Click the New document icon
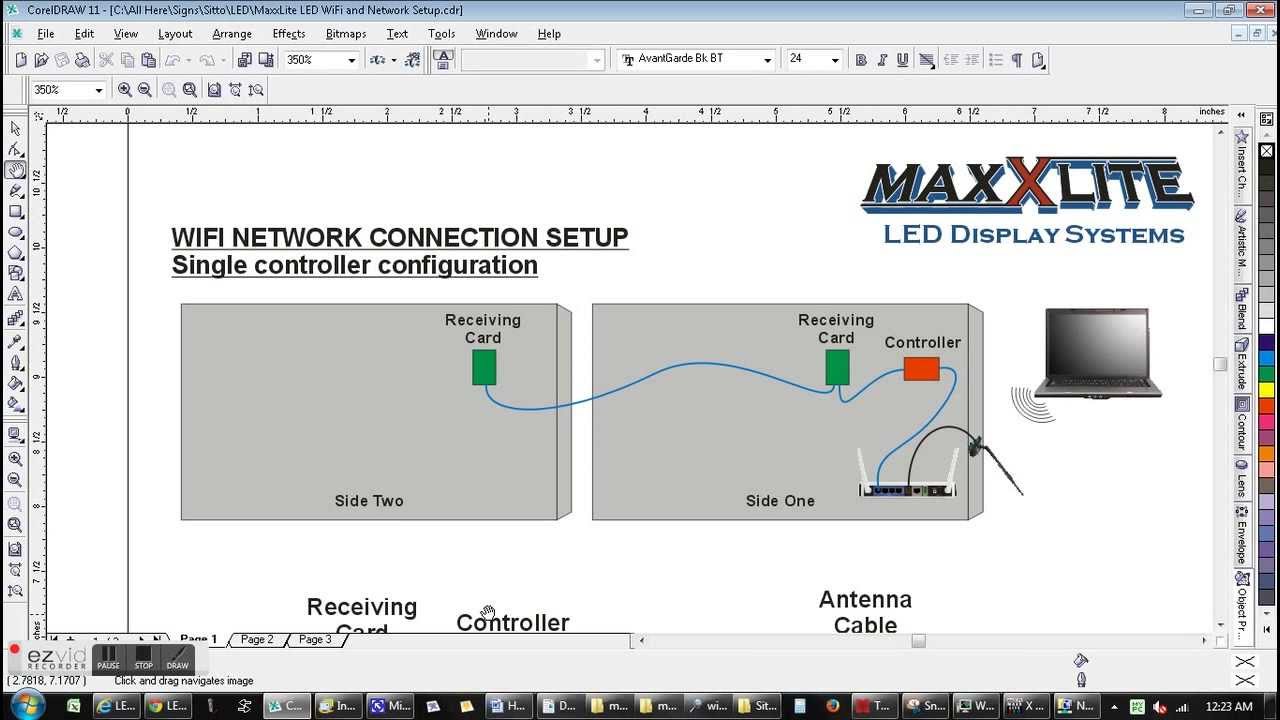This screenshot has width=1280, height=720. [x=21, y=60]
